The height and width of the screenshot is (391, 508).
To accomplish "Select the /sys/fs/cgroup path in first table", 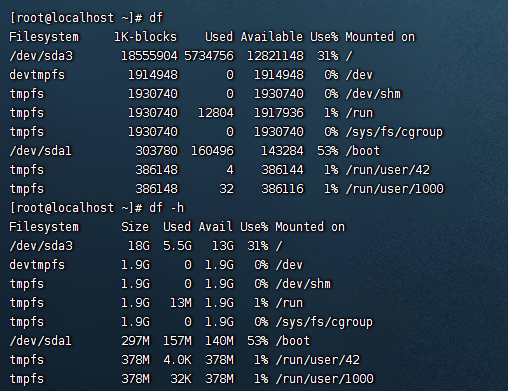I will click(394, 132).
